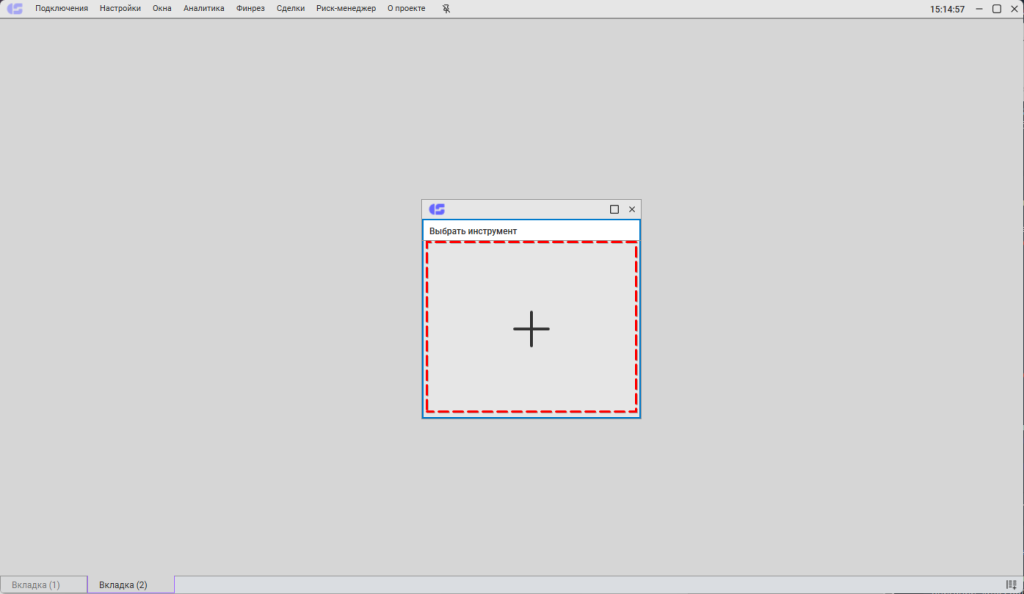Expand the Аналитика menu
The height and width of the screenshot is (594, 1024).
coord(204,8)
